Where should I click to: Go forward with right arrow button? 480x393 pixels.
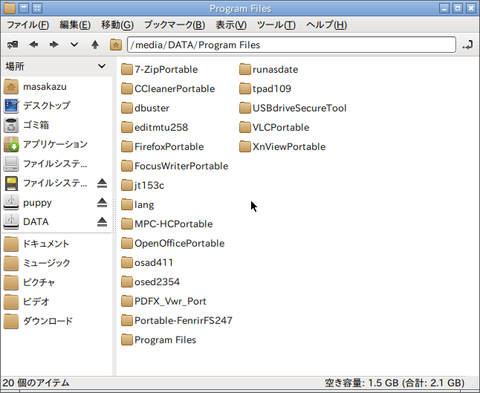(54, 45)
